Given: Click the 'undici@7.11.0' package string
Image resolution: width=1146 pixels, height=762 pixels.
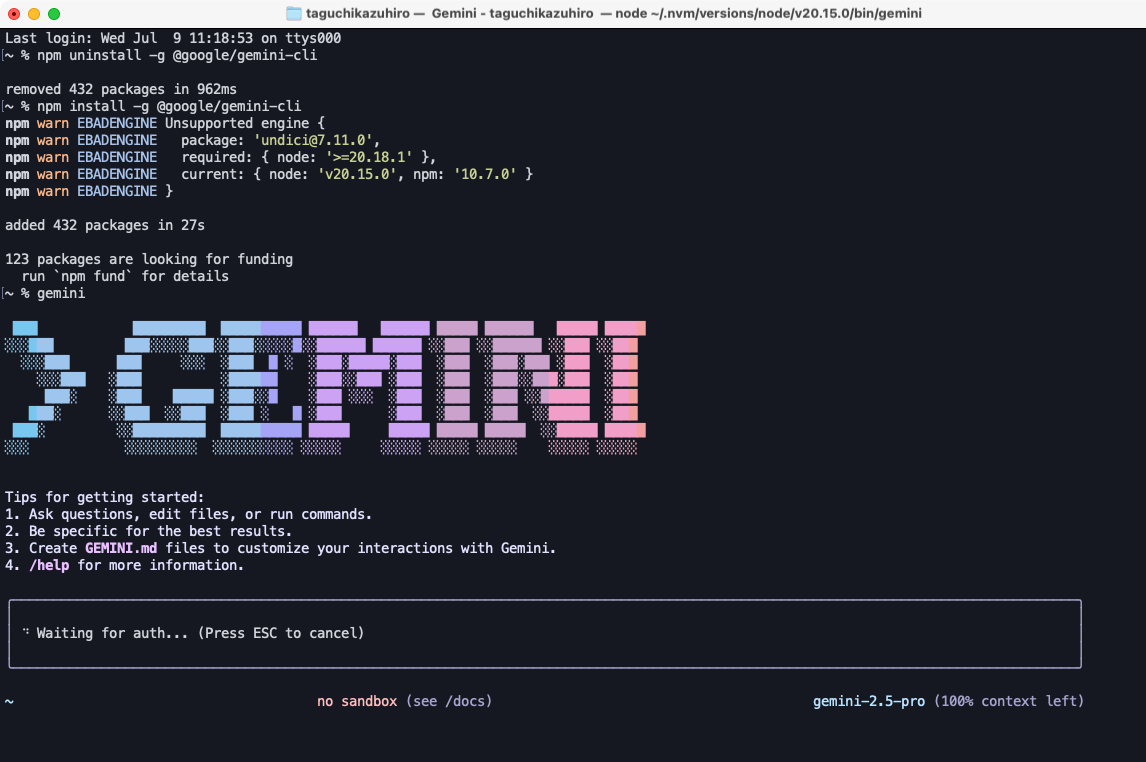Looking at the screenshot, I should coord(314,140).
